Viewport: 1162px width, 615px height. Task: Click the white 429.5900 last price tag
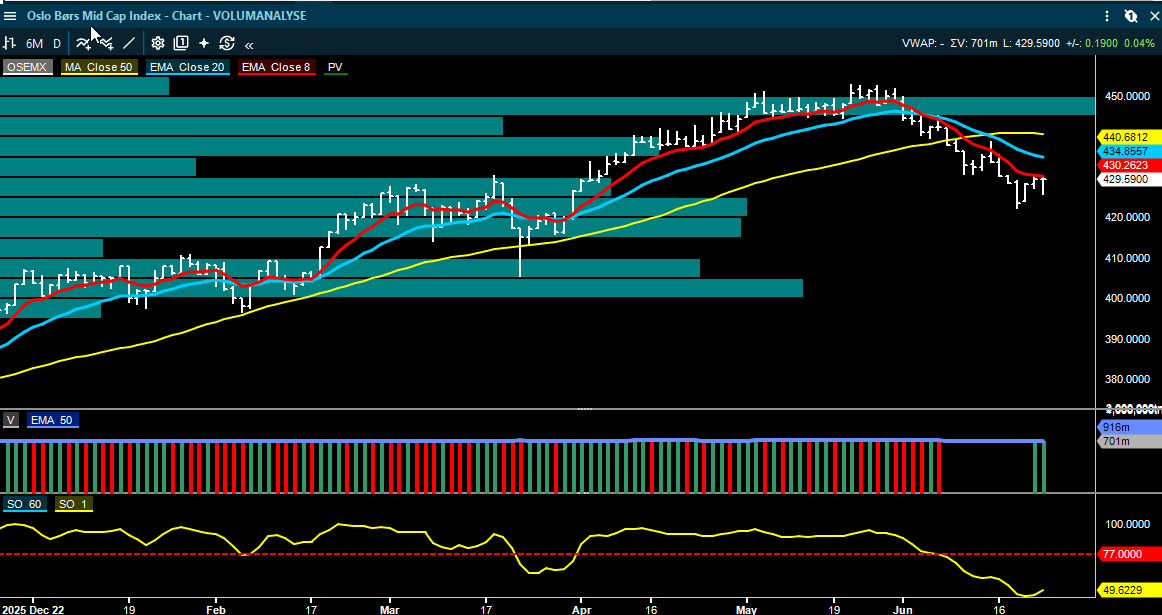[x=1128, y=179]
